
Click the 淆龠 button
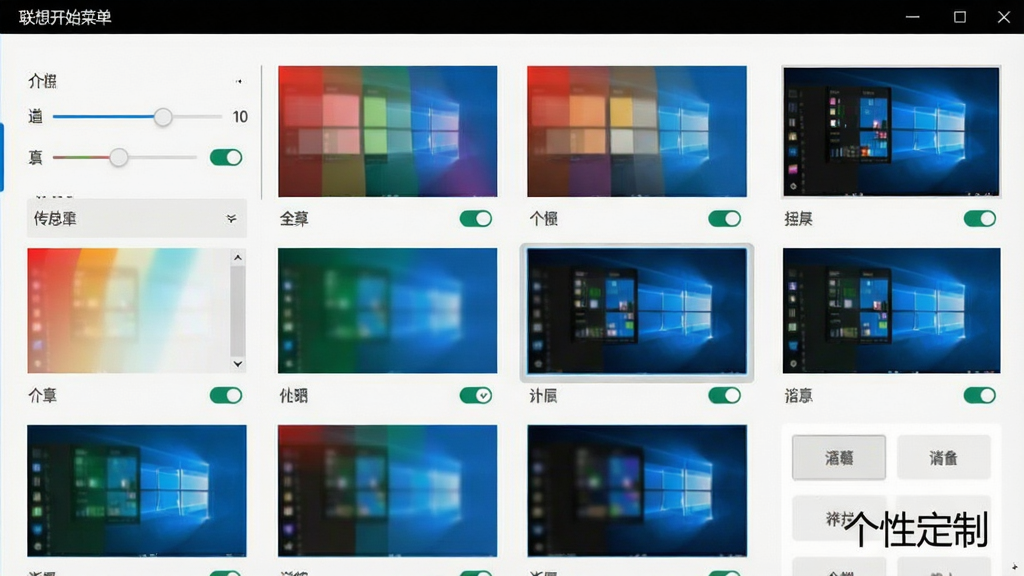tap(944, 457)
